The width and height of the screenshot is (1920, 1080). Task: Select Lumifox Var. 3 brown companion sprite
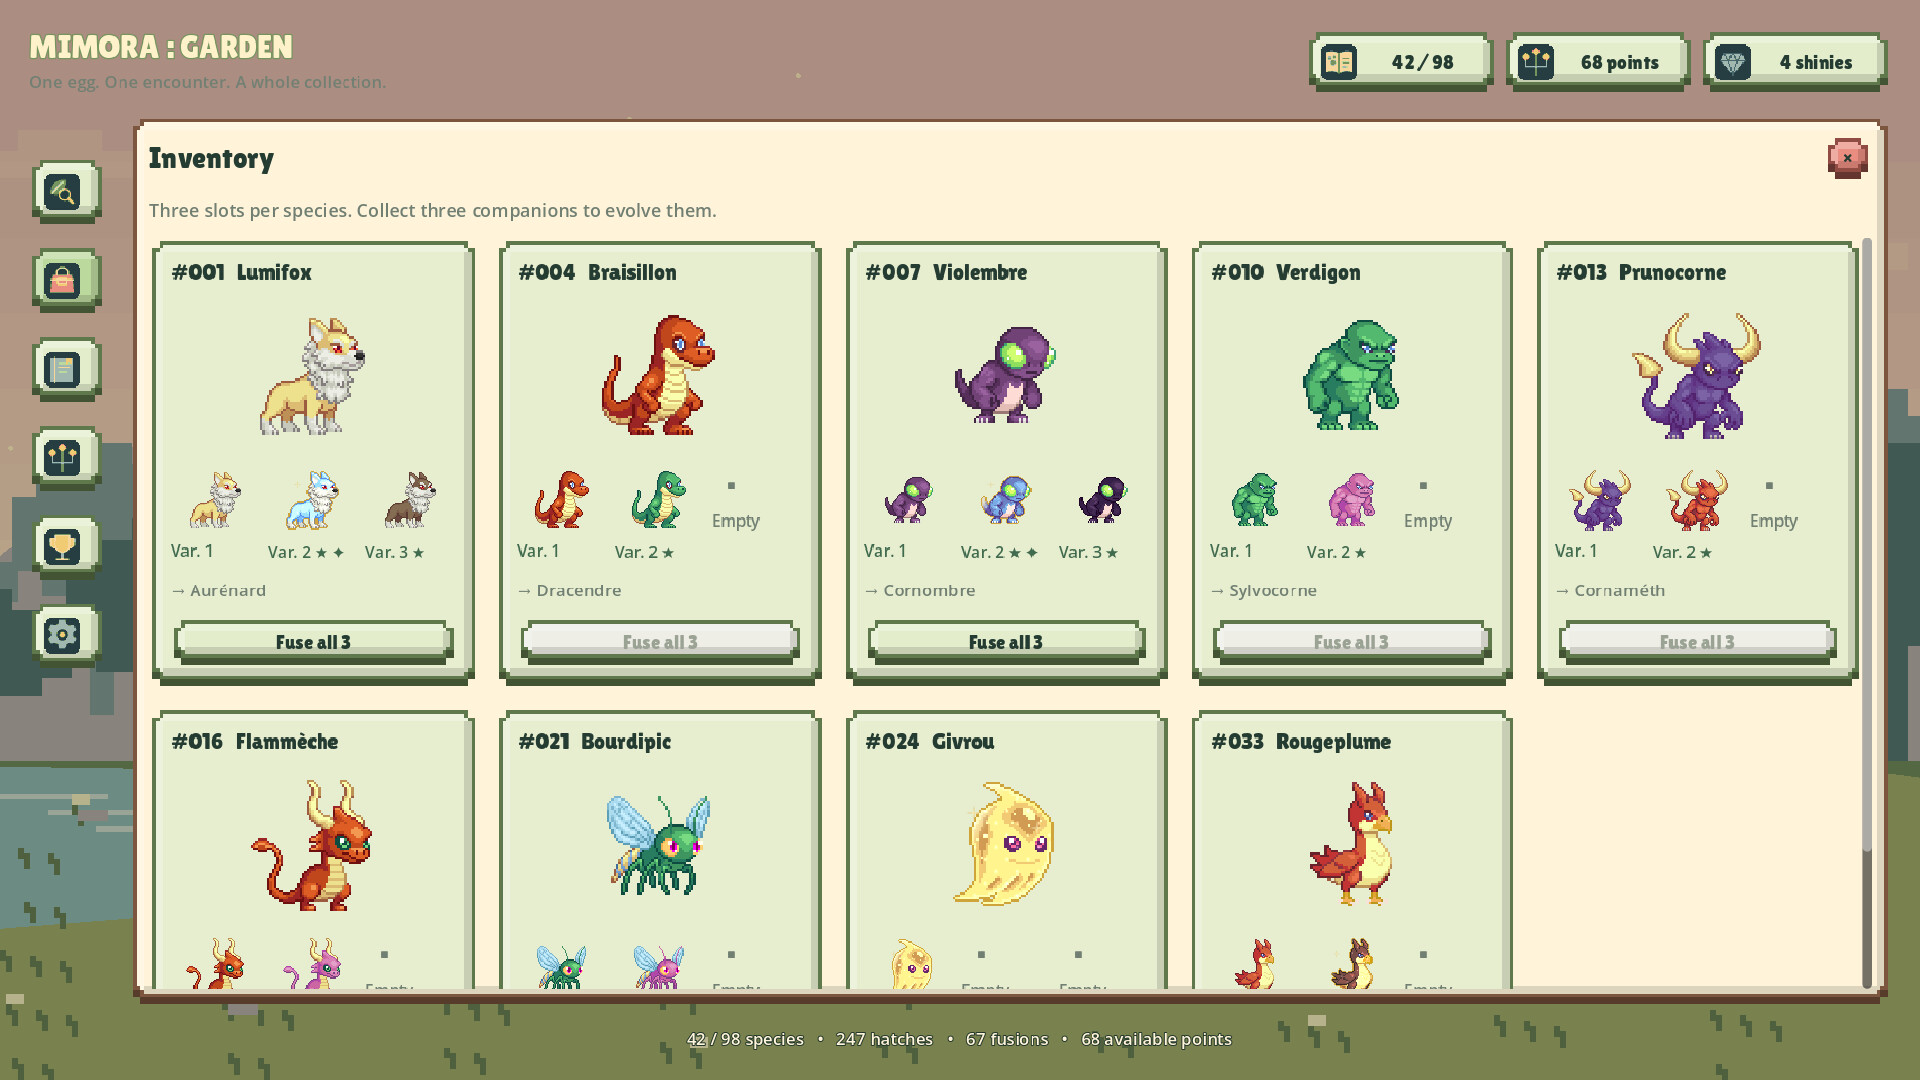click(x=410, y=500)
